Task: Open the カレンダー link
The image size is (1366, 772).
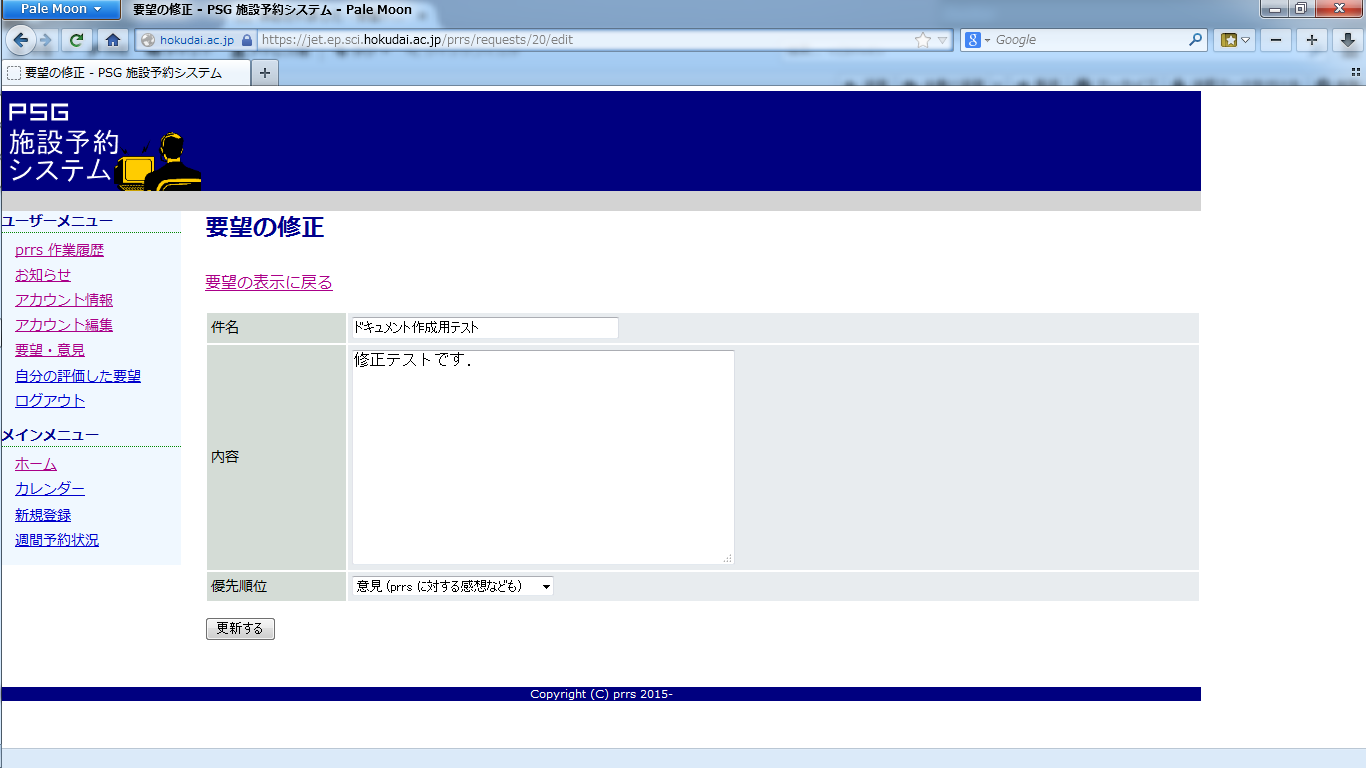Action: (50, 489)
